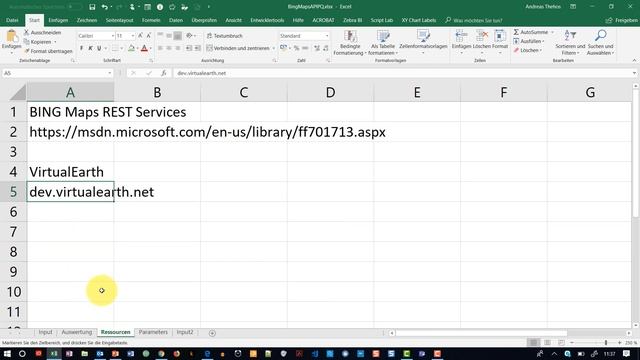Open Schriftart dialog launcher

[x=151, y=60]
